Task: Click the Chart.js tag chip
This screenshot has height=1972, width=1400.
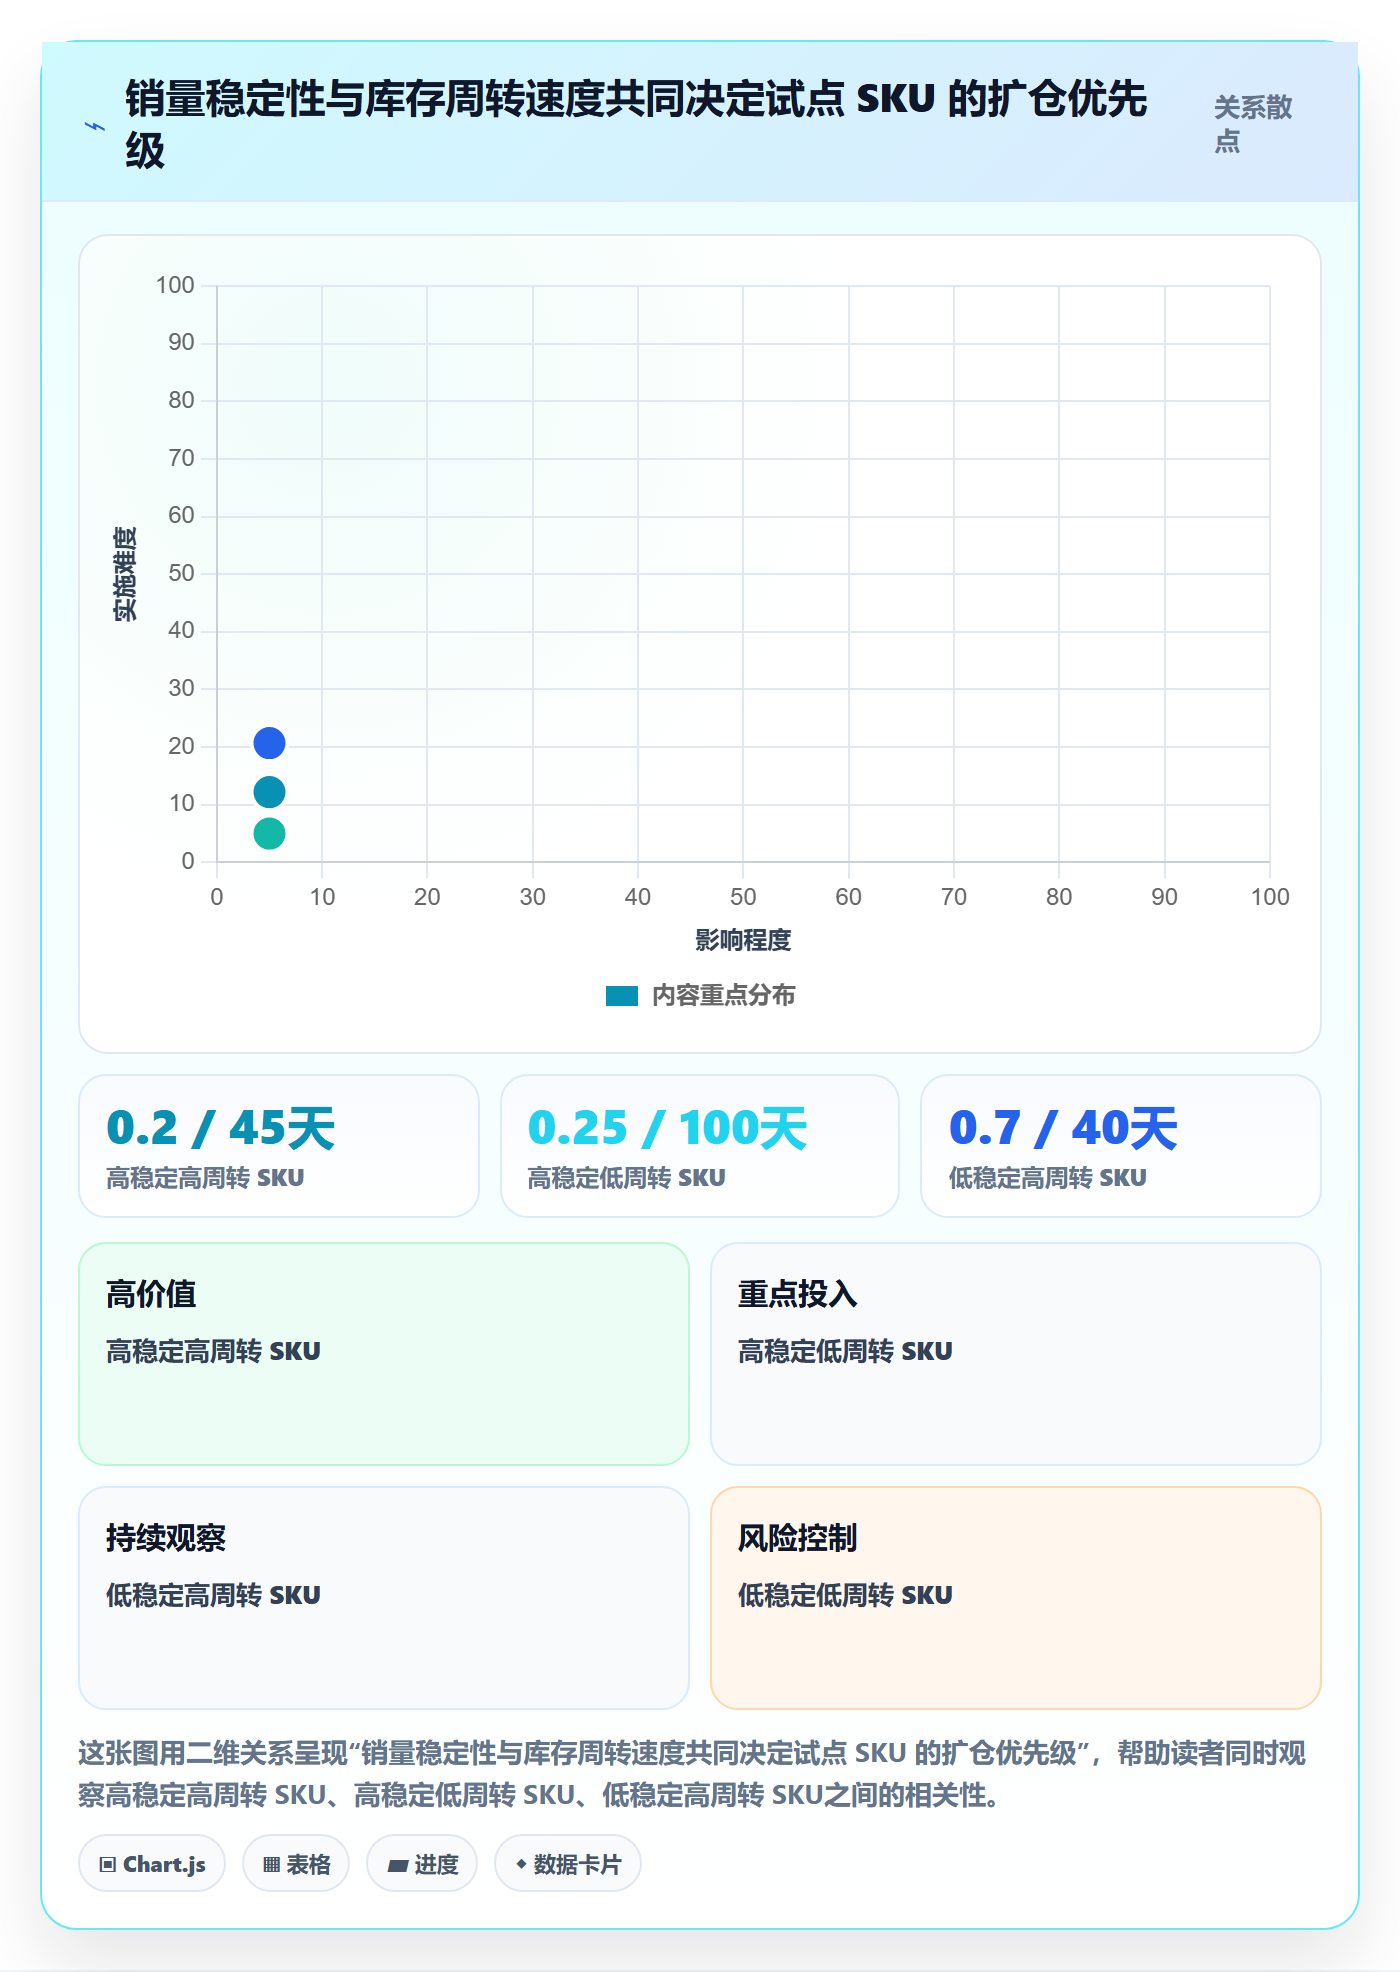Action: tap(152, 1864)
